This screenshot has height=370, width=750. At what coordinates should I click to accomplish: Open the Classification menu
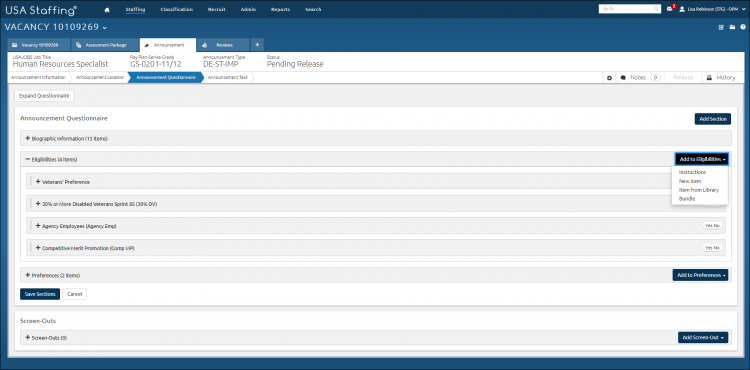(176, 9)
